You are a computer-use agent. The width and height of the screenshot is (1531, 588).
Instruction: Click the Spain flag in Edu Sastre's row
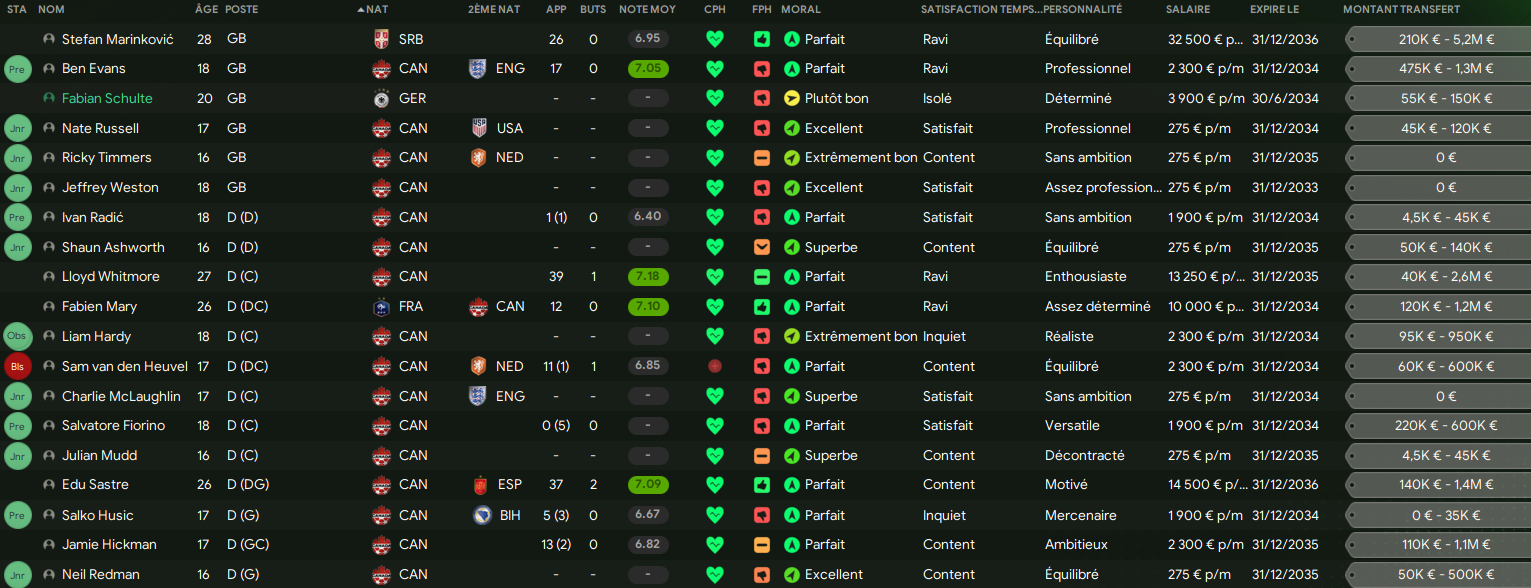click(478, 485)
